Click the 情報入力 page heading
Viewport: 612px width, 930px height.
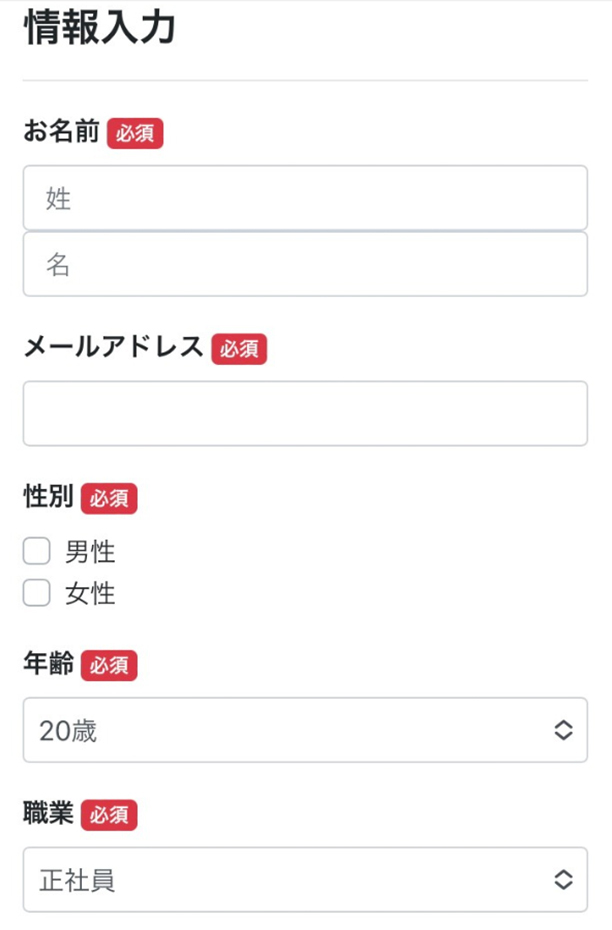point(99,29)
